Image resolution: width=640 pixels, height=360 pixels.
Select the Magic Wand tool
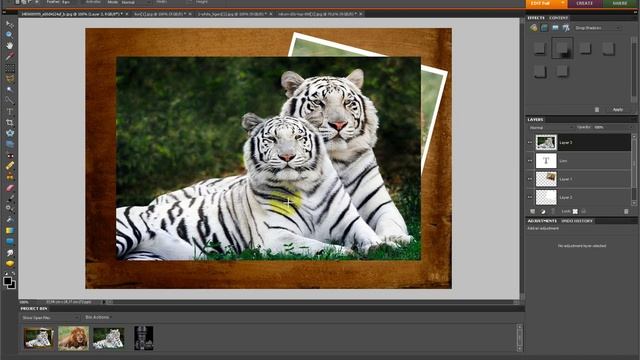point(9,89)
